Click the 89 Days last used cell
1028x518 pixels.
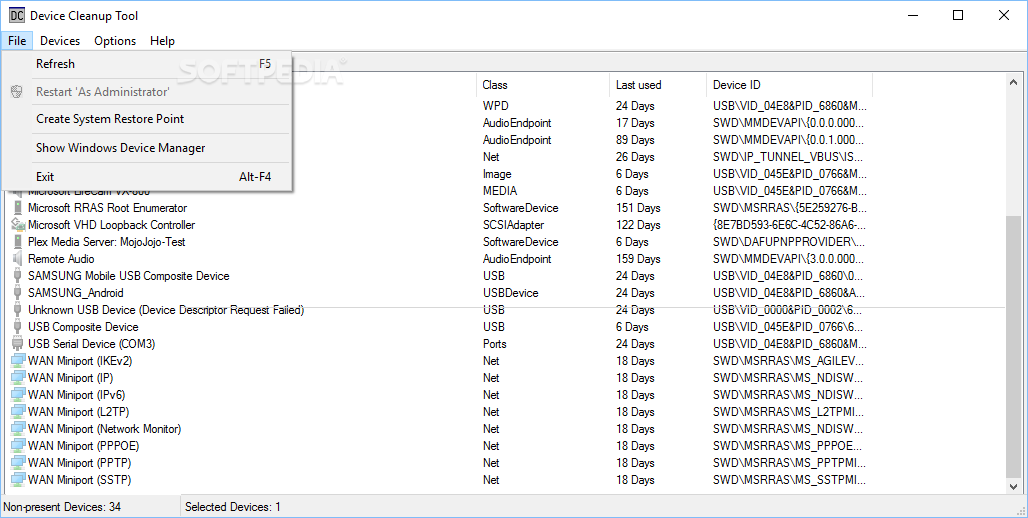[635, 140]
